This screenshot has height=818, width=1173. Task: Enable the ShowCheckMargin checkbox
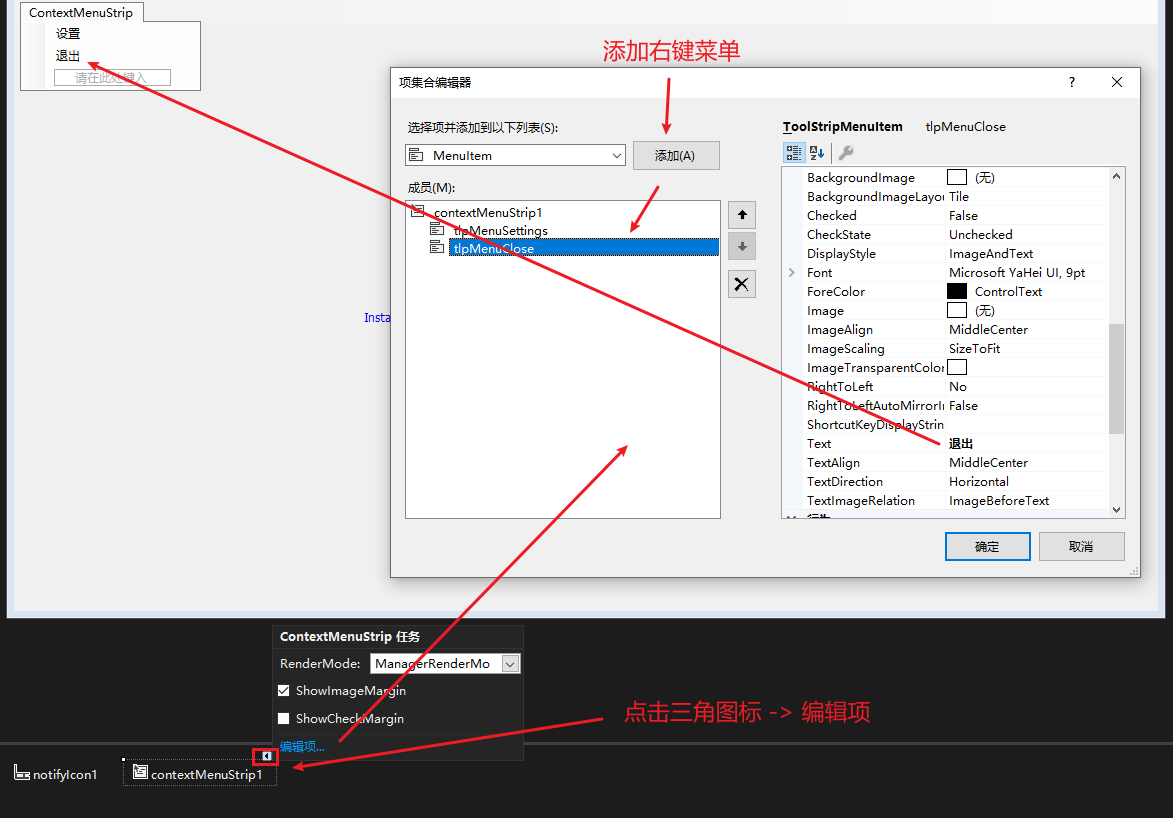tap(285, 718)
